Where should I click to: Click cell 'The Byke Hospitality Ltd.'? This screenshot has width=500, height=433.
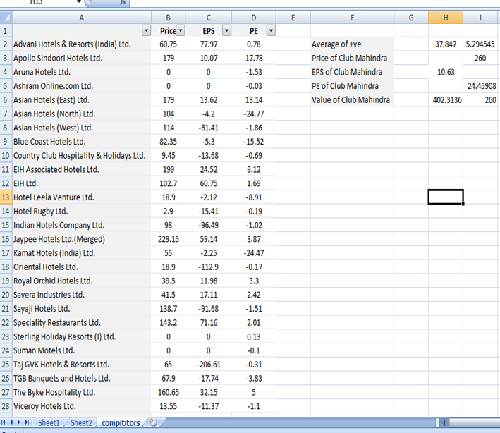82,393
